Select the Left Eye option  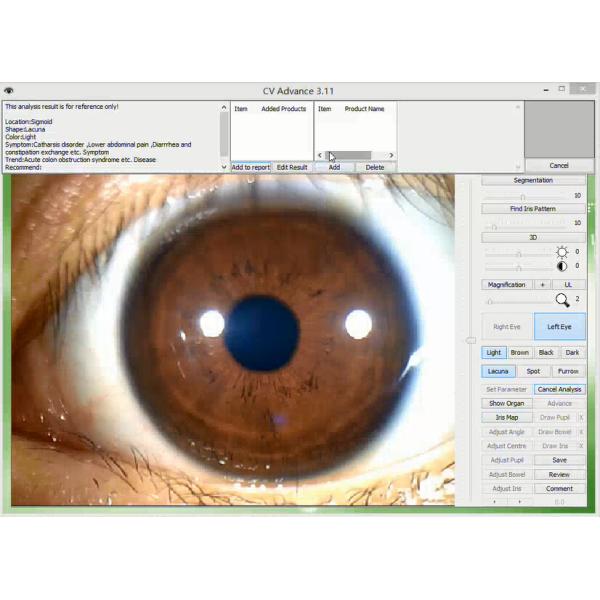[x=559, y=327]
